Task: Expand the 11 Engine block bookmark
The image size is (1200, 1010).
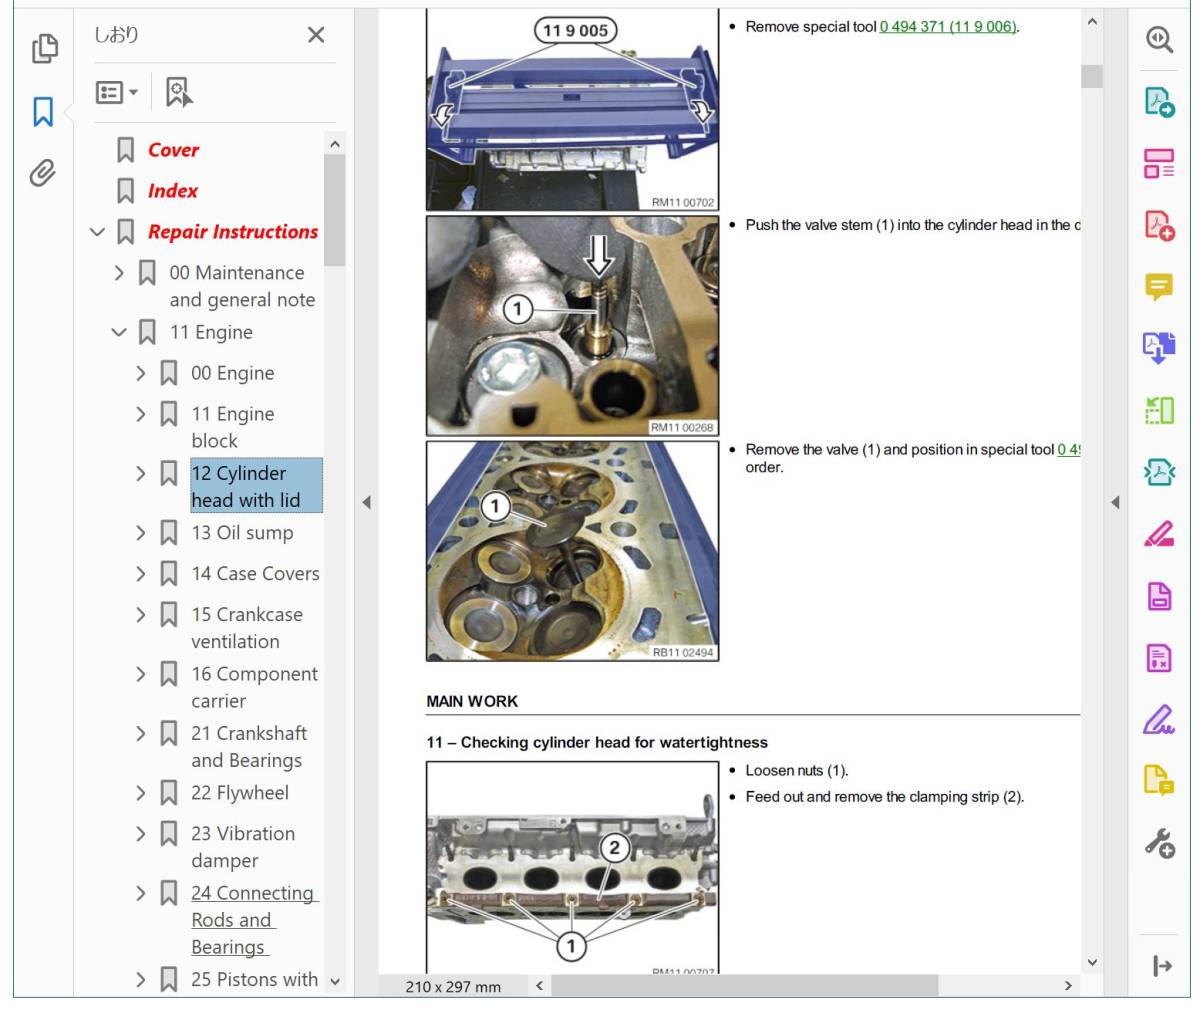Action: point(141,414)
